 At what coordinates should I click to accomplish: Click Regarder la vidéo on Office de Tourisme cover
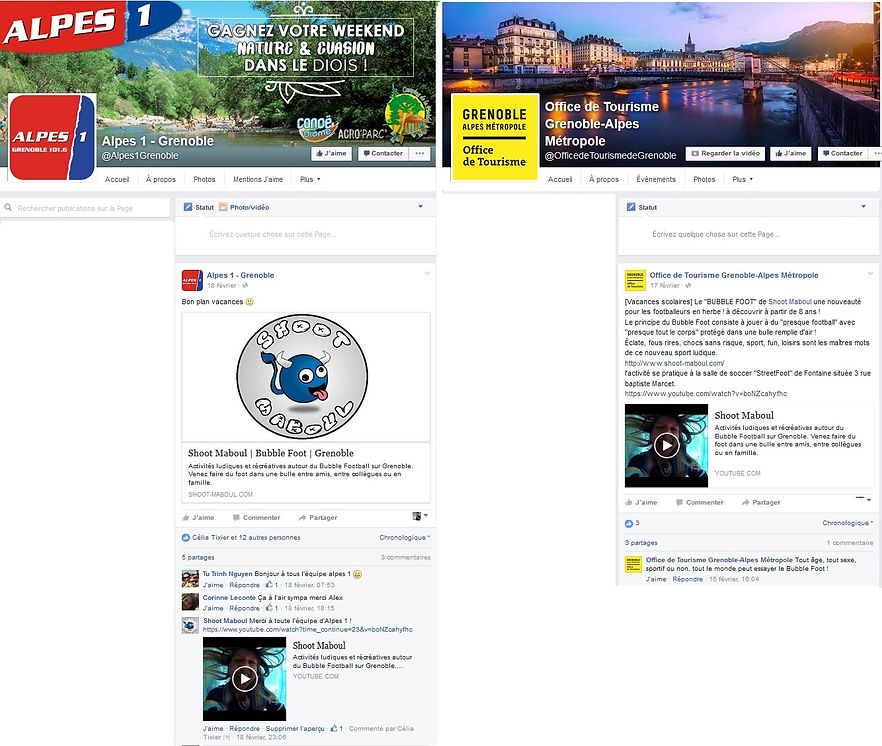(x=725, y=154)
